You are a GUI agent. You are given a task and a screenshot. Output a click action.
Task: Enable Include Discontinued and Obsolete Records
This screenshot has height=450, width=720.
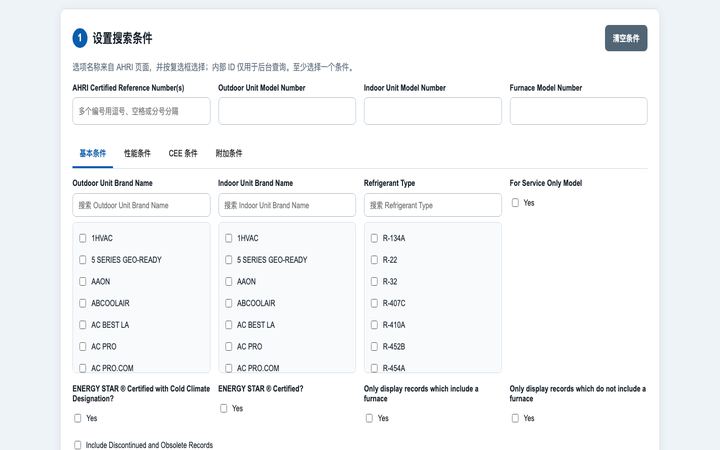[x=78, y=445]
